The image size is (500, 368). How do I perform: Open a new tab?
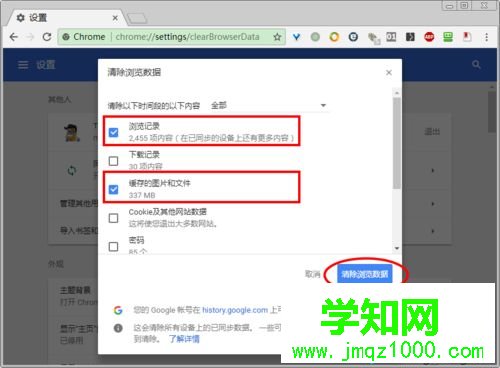[137, 19]
